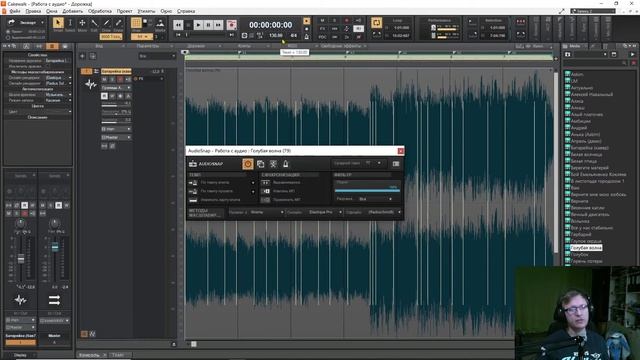Open the Проект menu
Viewport: 640px width, 360px height.
[x=124, y=11]
